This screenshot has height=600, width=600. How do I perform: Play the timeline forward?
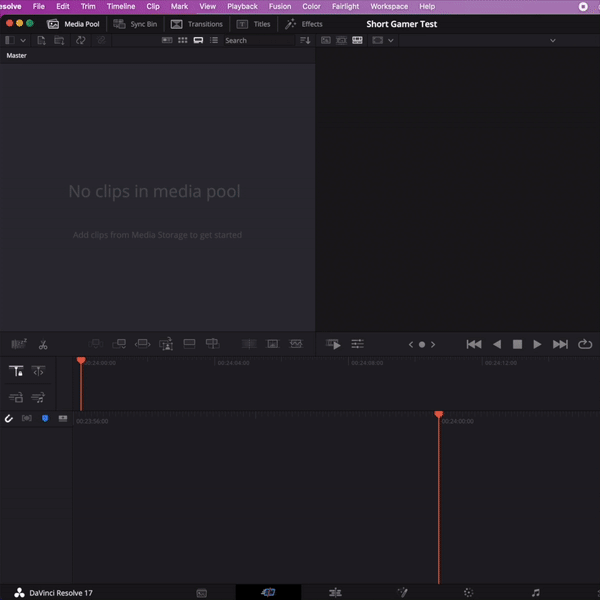pyautogui.click(x=537, y=344)
